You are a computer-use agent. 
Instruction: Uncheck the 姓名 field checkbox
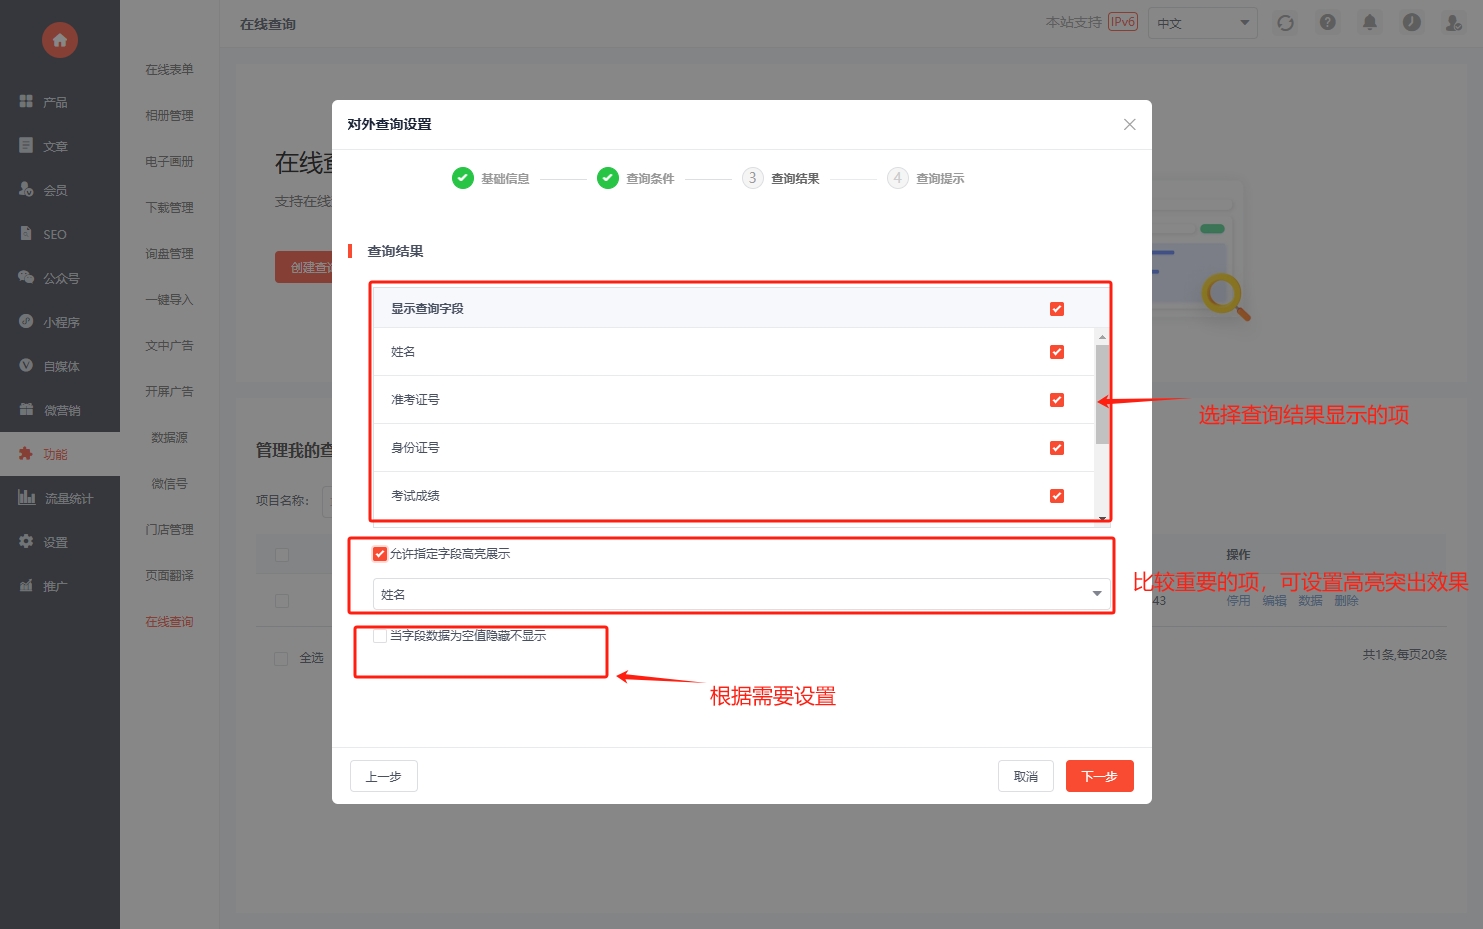tap(1056, 352)
